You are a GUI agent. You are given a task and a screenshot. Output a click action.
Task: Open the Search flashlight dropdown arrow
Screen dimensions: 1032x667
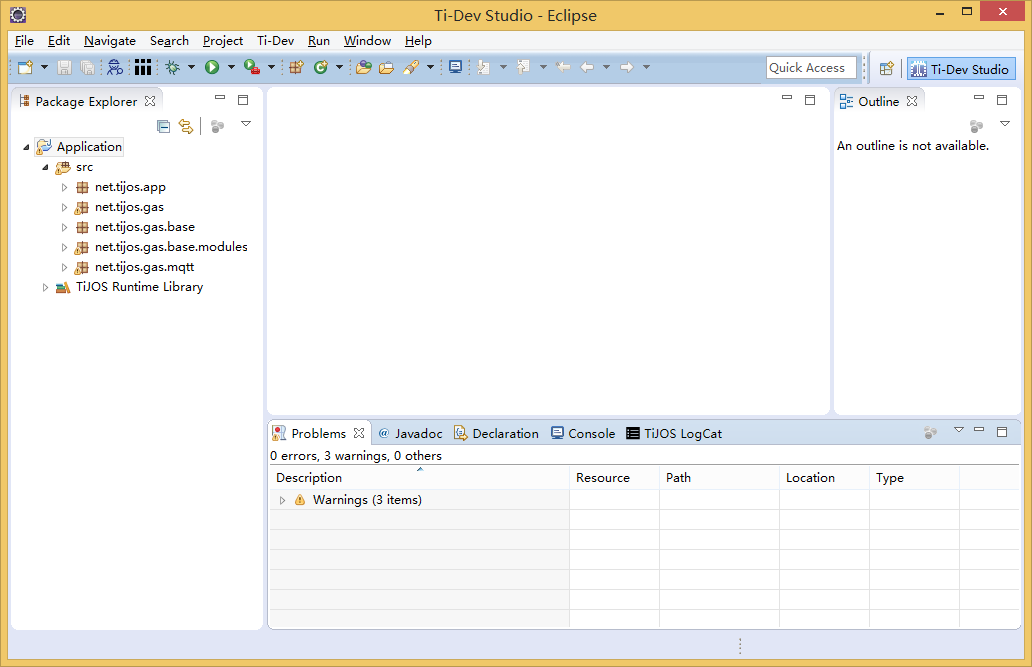coord(430,67)
